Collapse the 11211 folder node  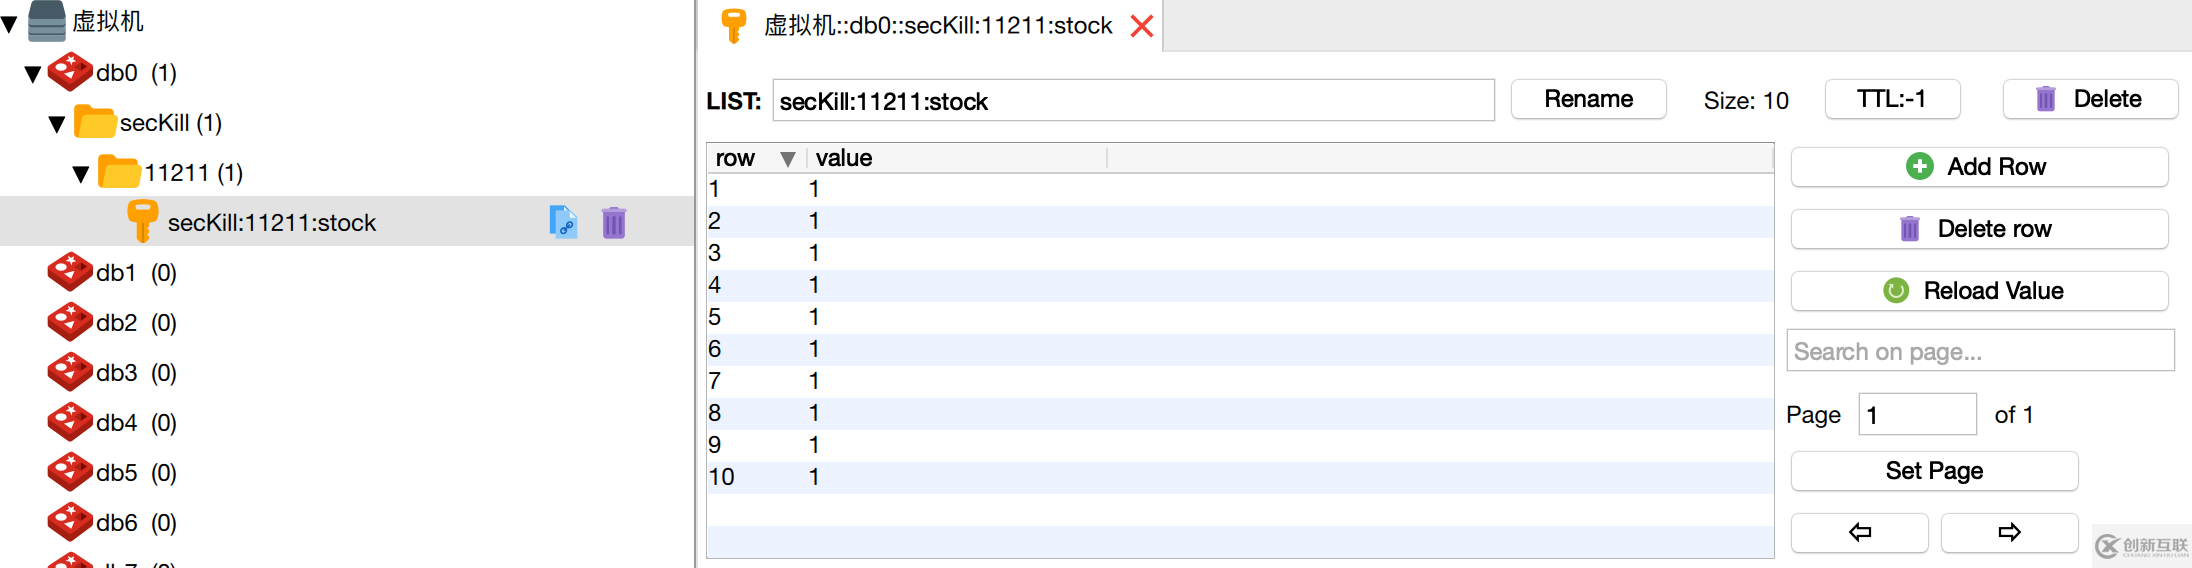[81, 174]
